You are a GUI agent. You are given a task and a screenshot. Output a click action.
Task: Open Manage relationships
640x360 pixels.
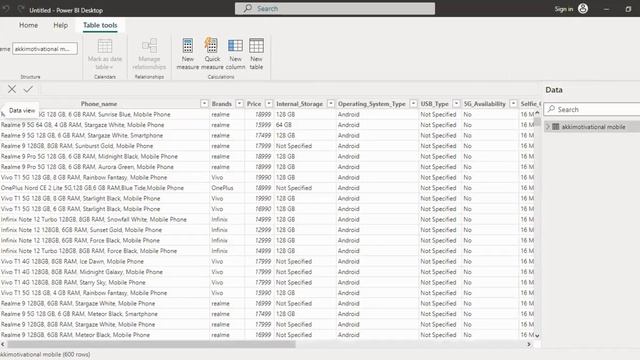[149, 53]
